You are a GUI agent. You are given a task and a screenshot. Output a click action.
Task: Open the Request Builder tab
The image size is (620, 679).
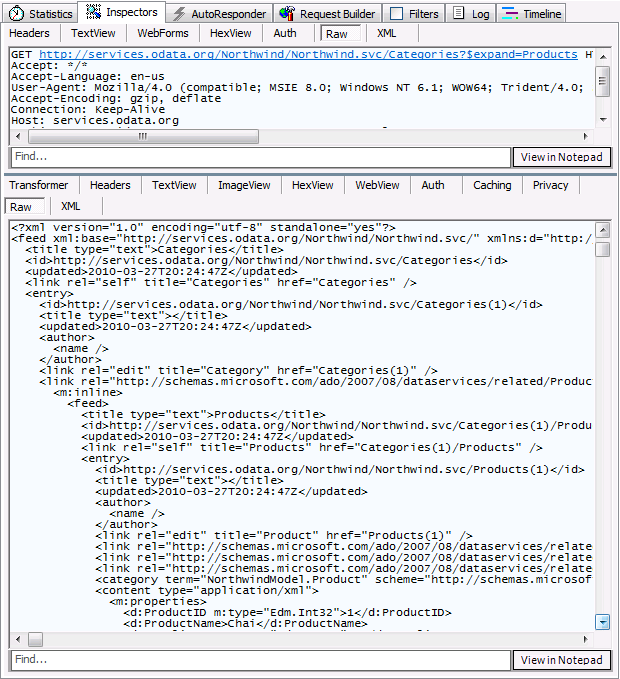tap(327, 14)
